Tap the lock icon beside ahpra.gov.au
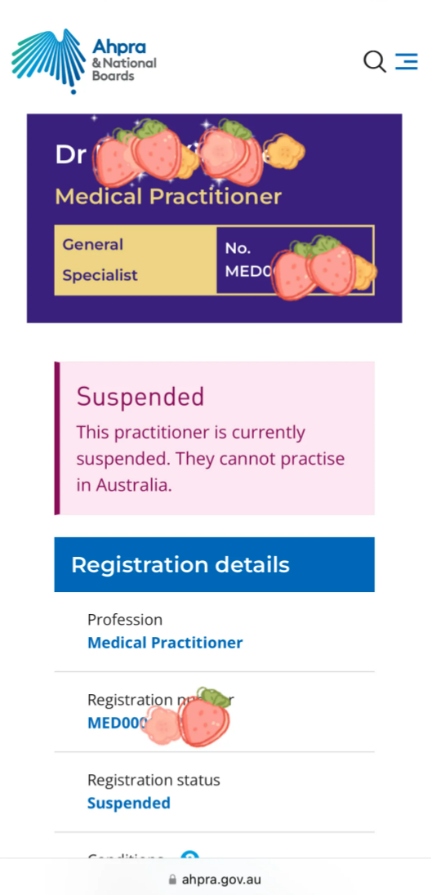 (x=173, y=880)
